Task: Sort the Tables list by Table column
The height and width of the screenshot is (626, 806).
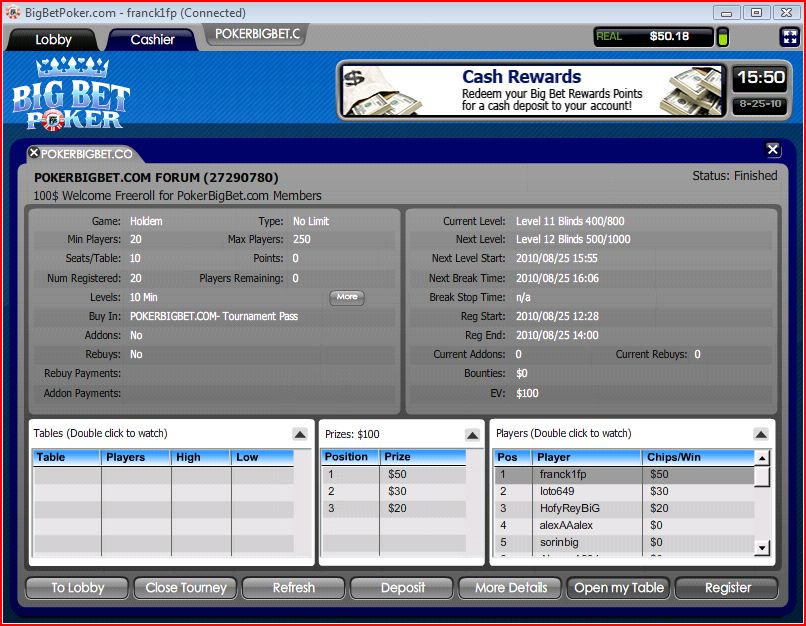Action: tap(67, 457)
